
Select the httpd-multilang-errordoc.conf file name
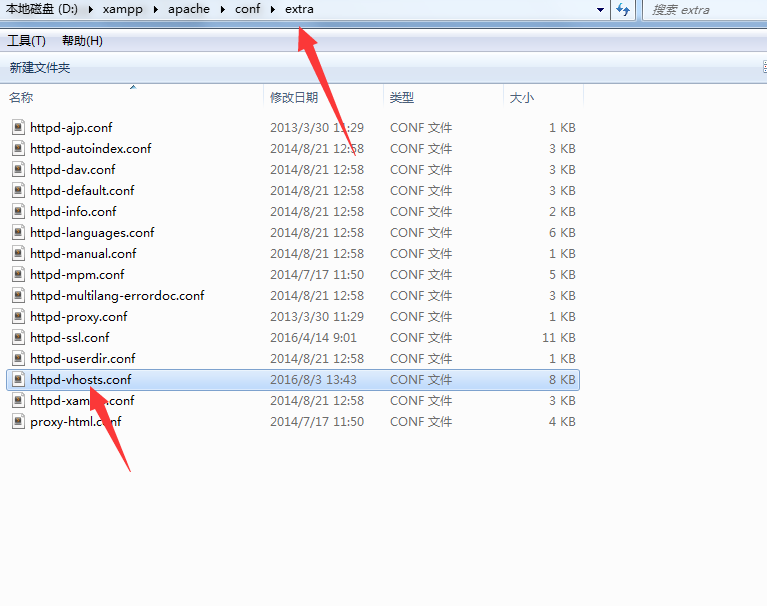[117, 295]
